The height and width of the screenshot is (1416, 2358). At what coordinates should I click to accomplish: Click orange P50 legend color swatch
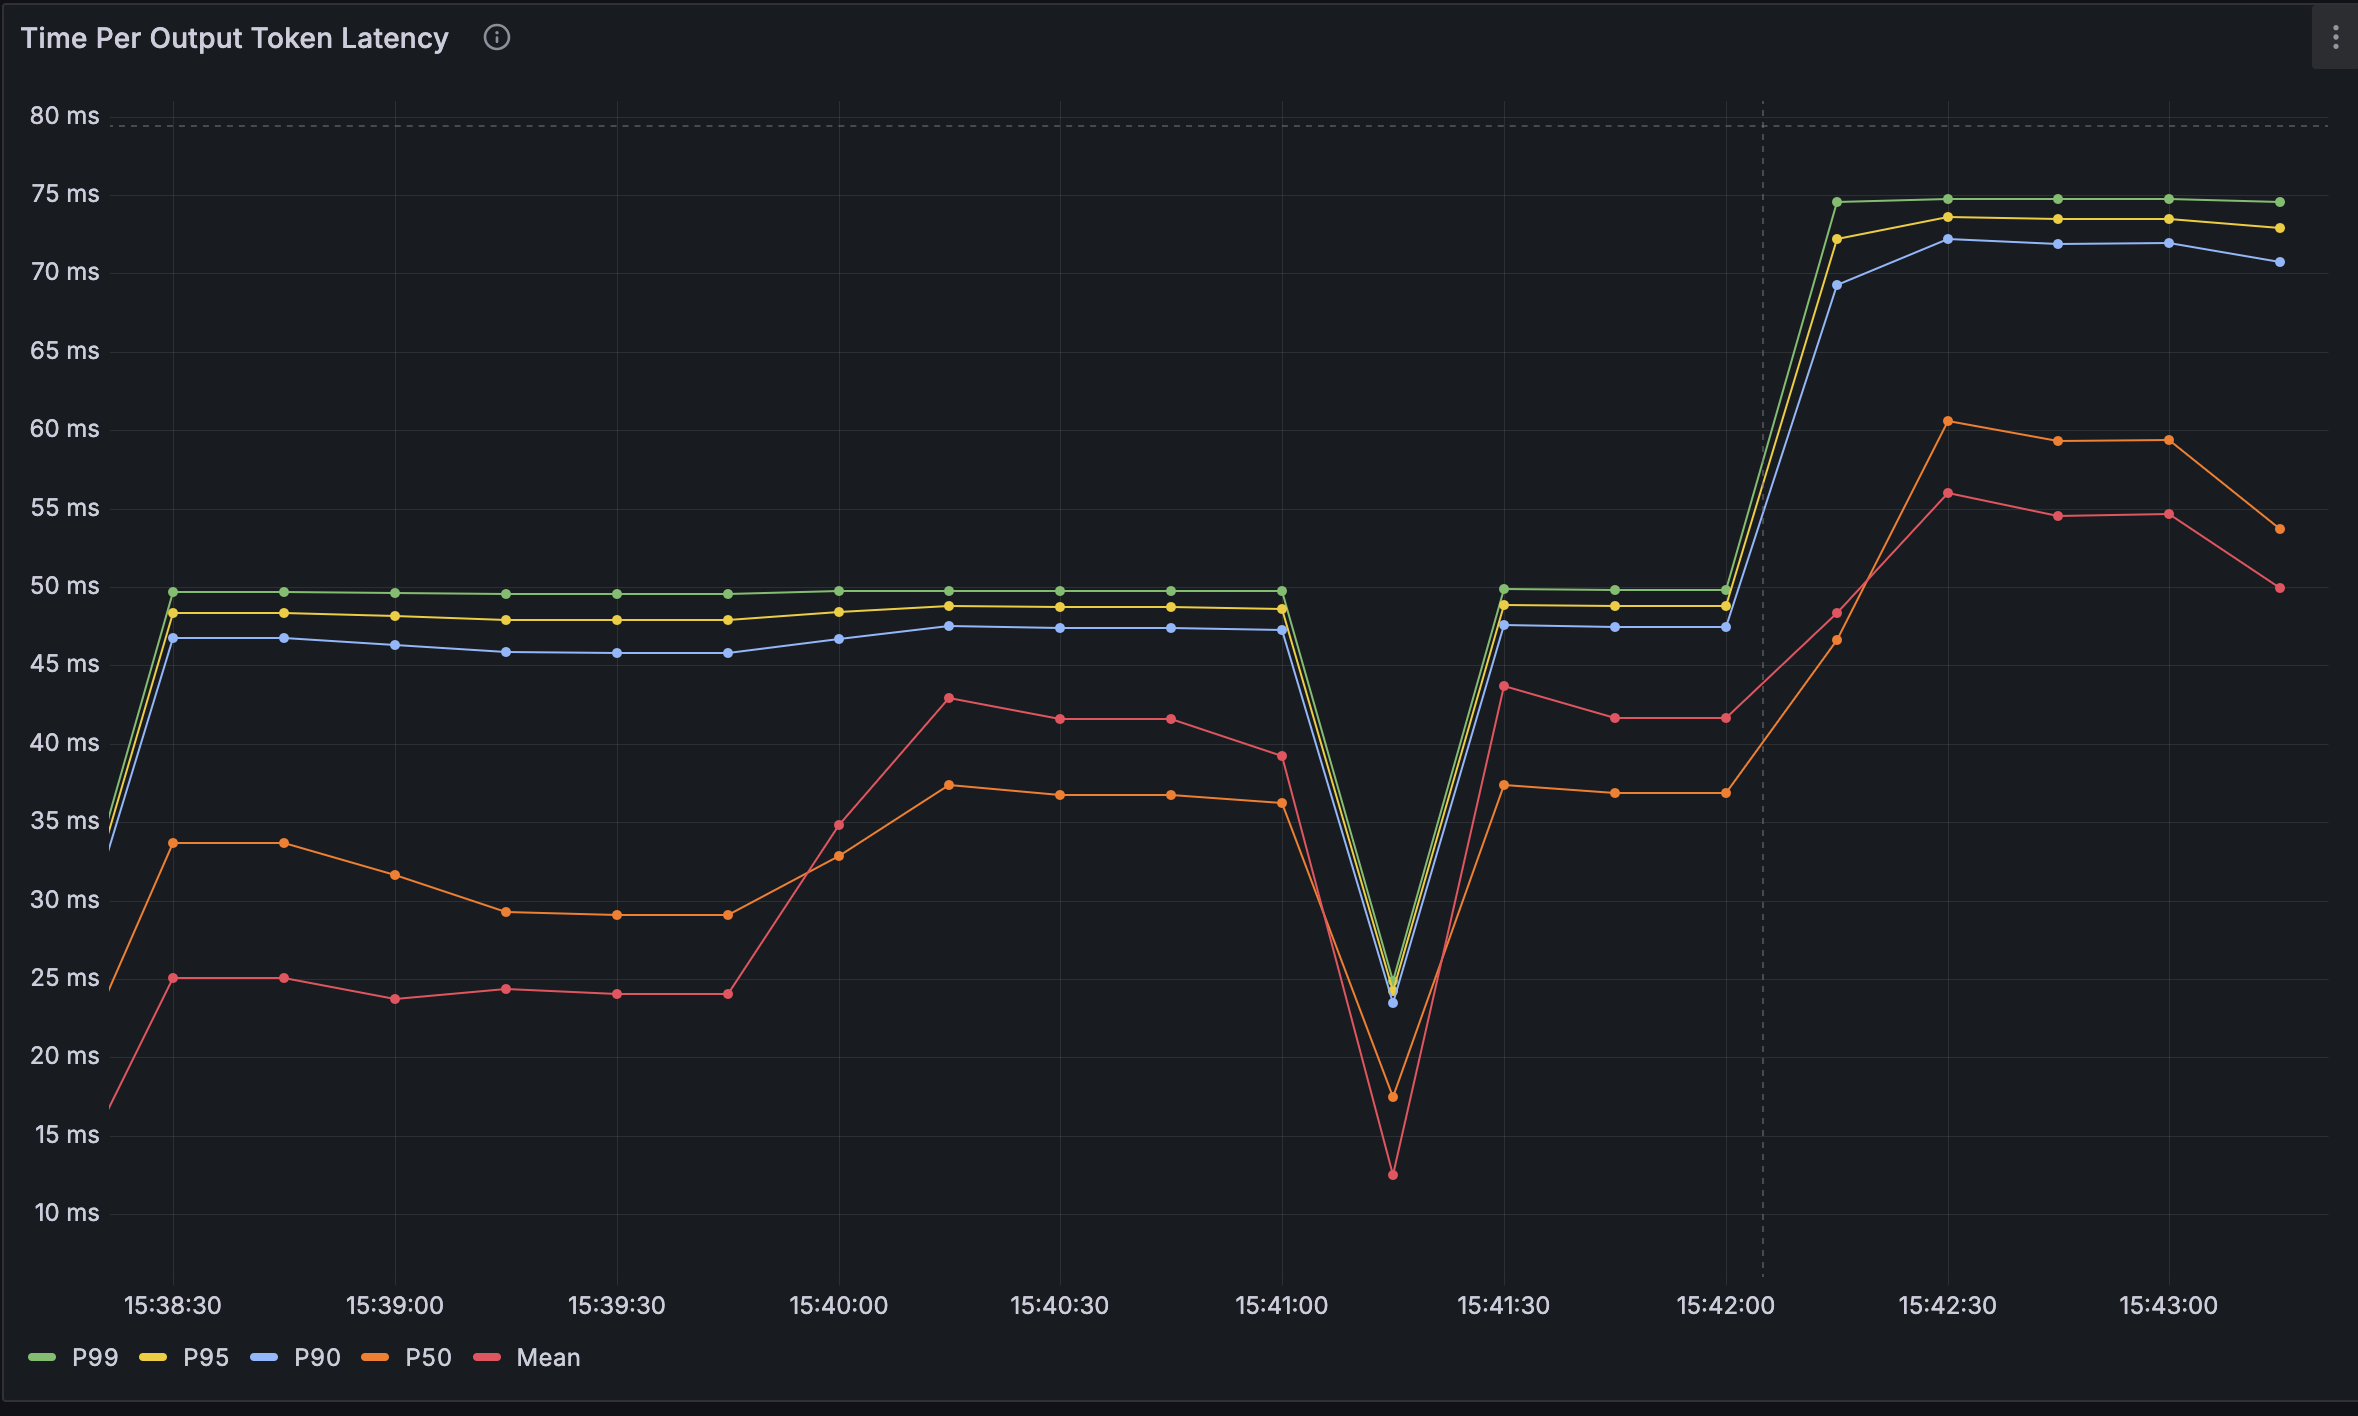coord(375,1357)
